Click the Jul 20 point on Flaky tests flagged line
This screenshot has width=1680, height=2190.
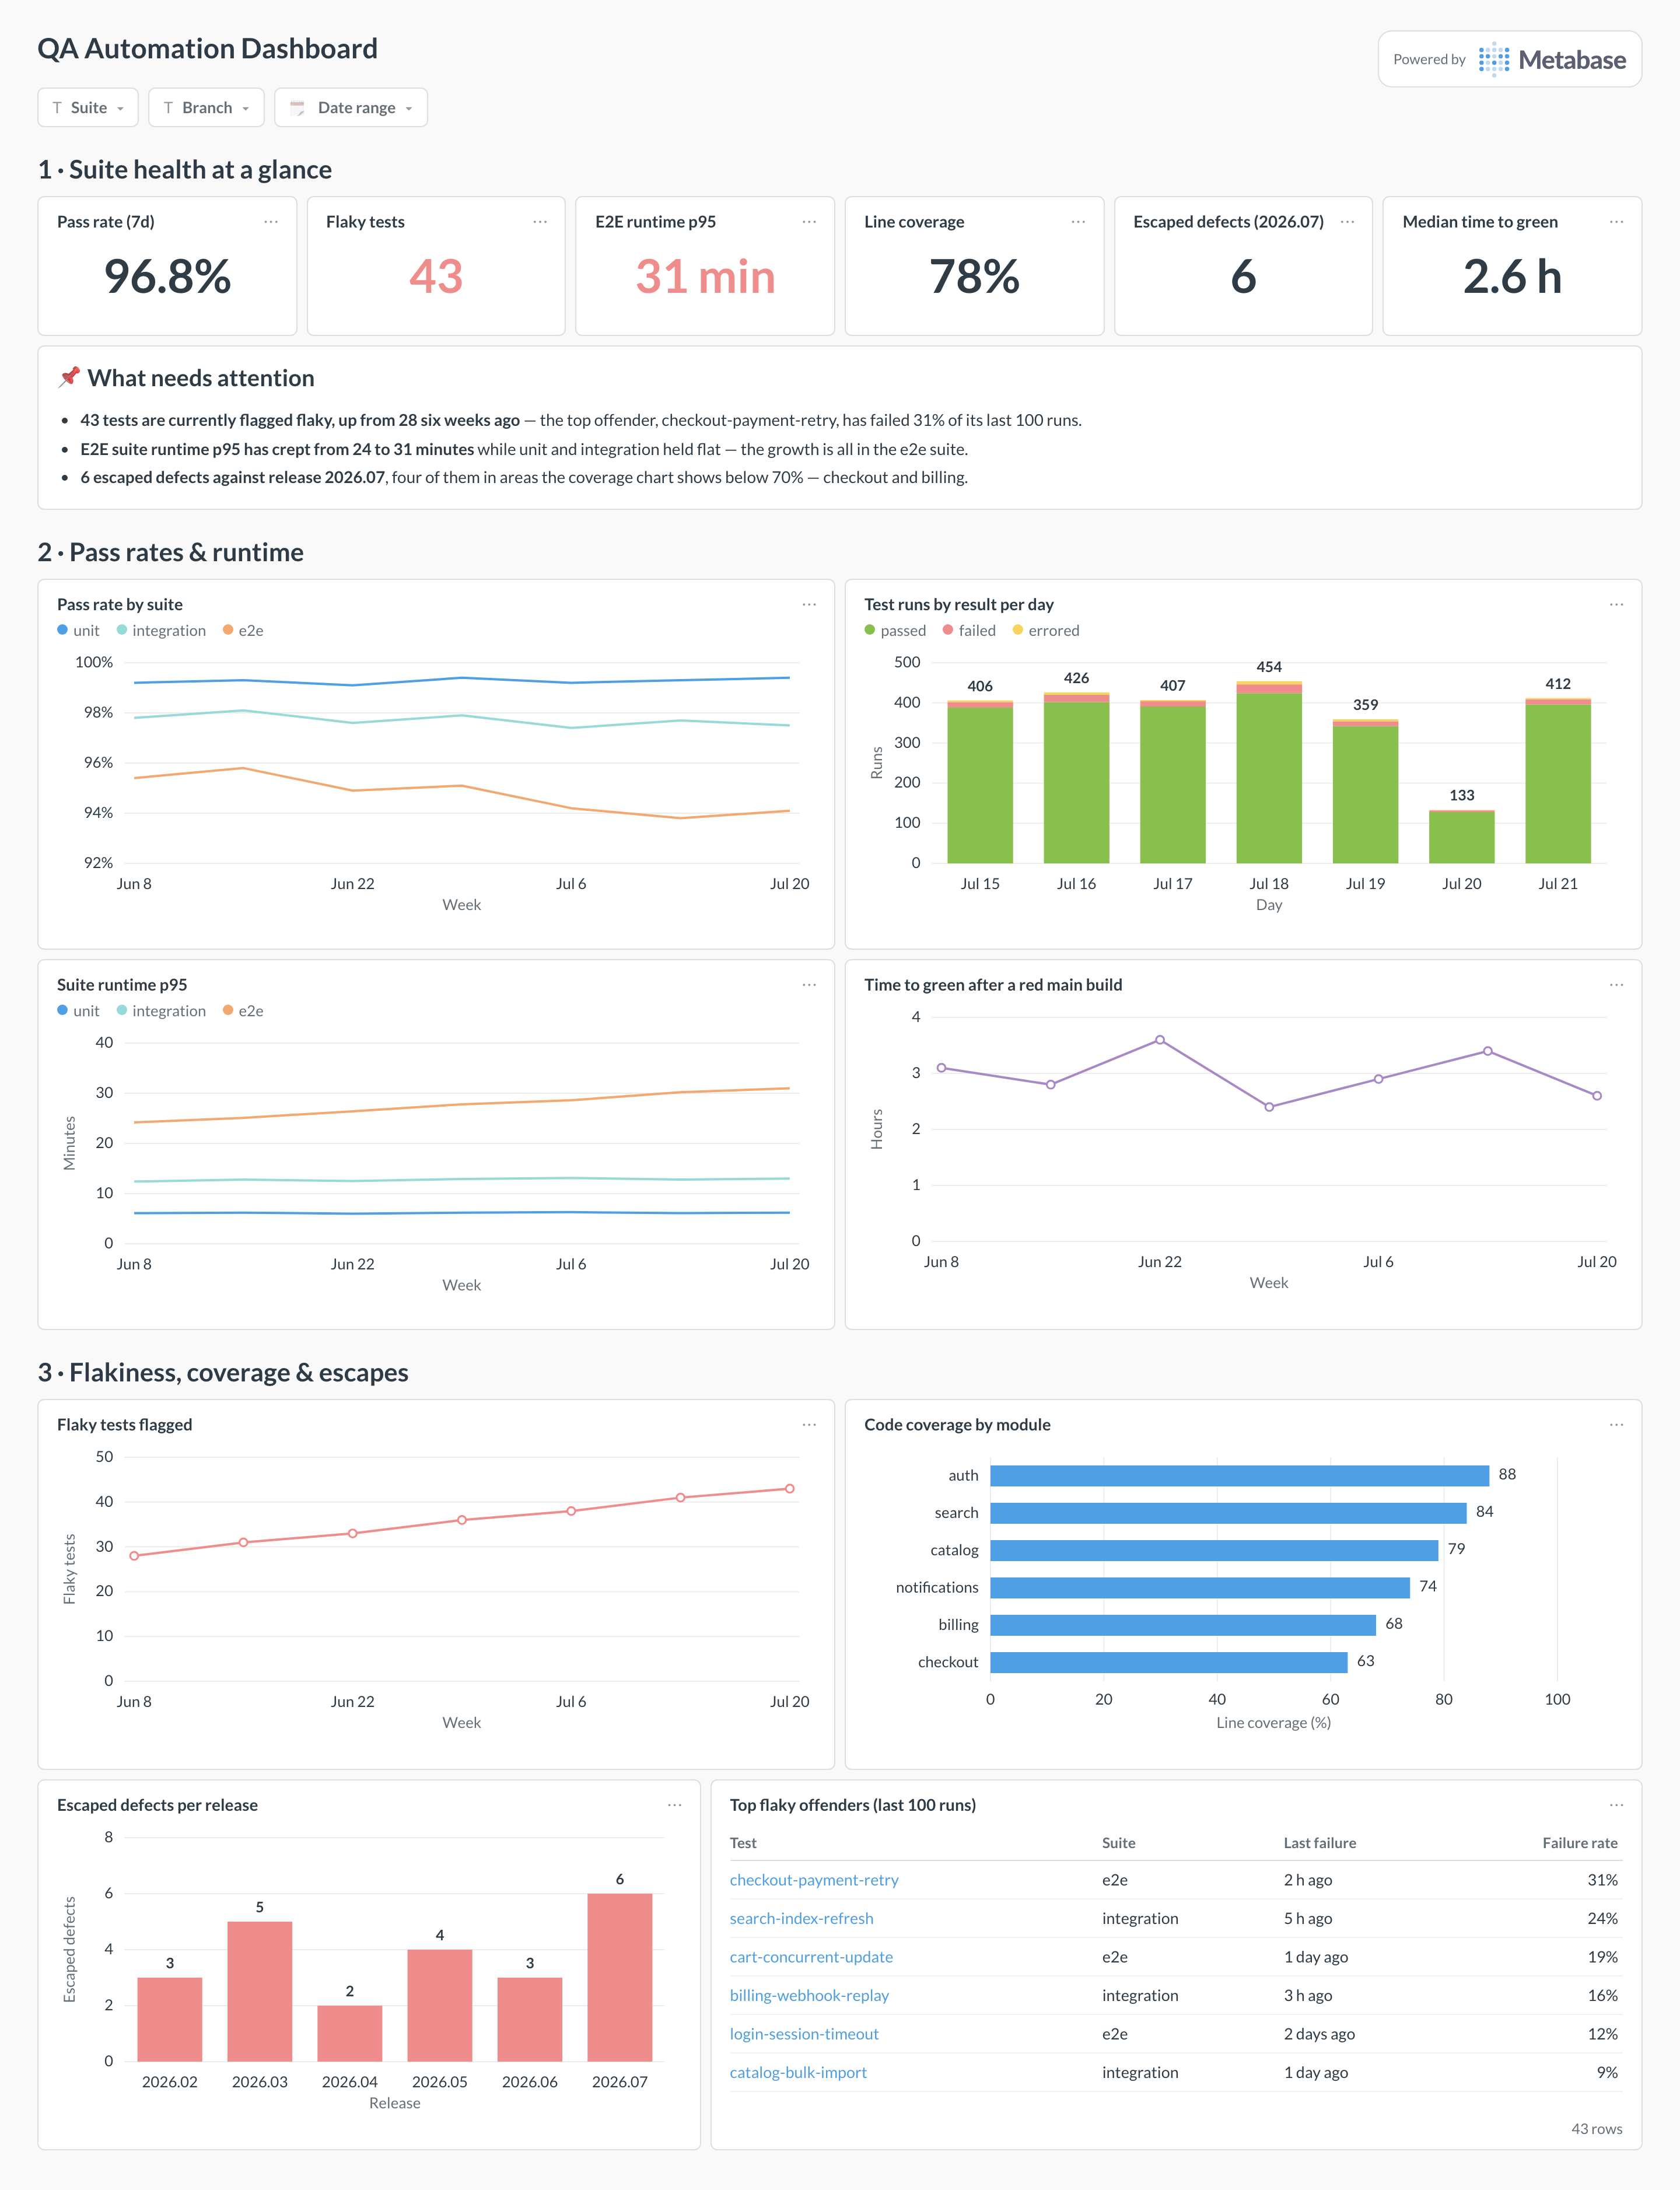(789, 1489)
